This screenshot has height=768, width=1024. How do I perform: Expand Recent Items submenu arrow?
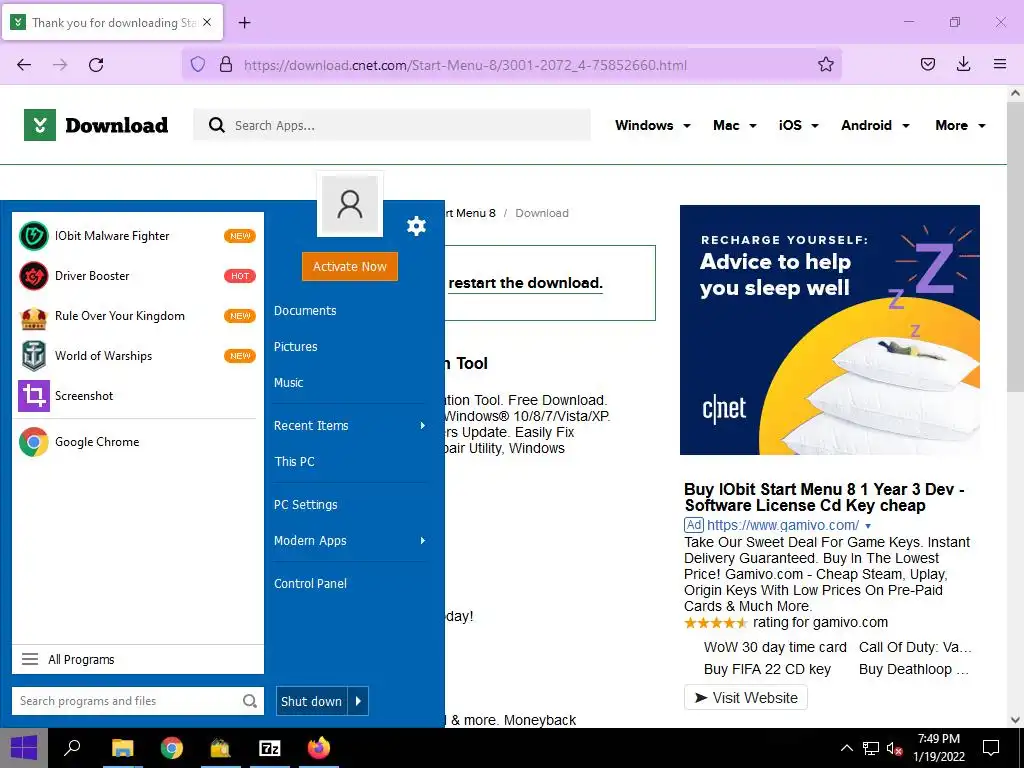(423, 426)
